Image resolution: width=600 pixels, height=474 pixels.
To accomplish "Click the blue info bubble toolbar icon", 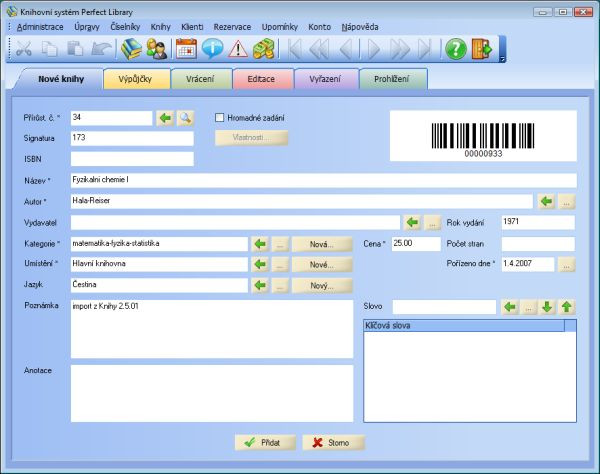I will tap(212, 49).
